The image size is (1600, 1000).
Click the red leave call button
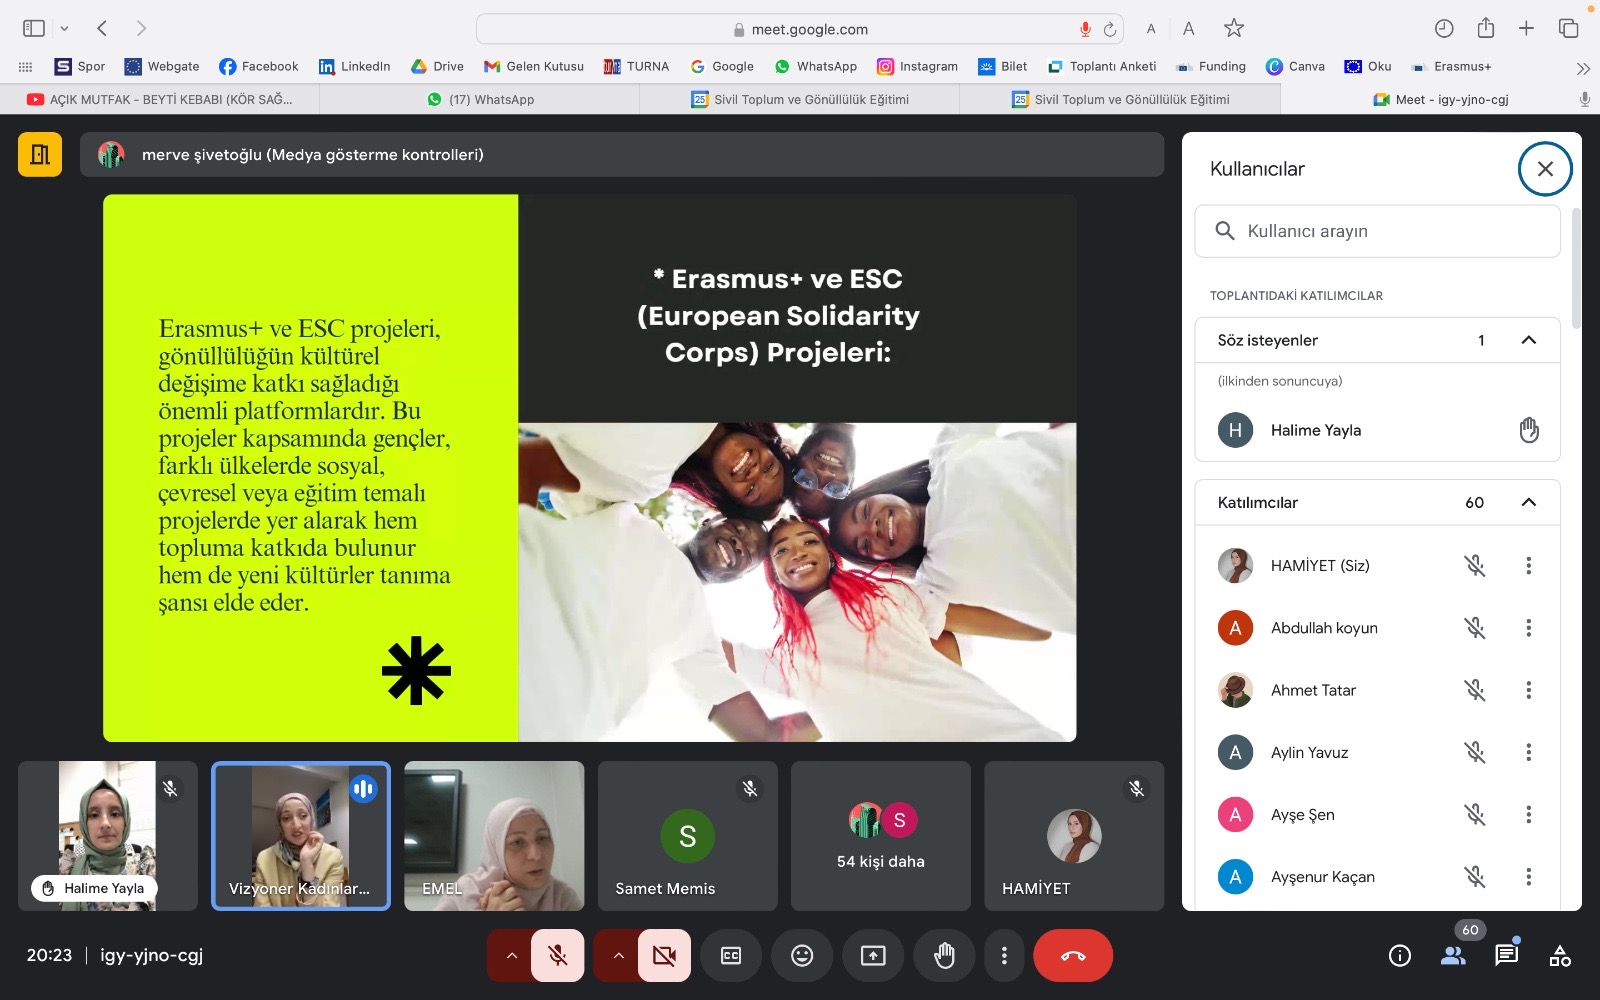1072,956
